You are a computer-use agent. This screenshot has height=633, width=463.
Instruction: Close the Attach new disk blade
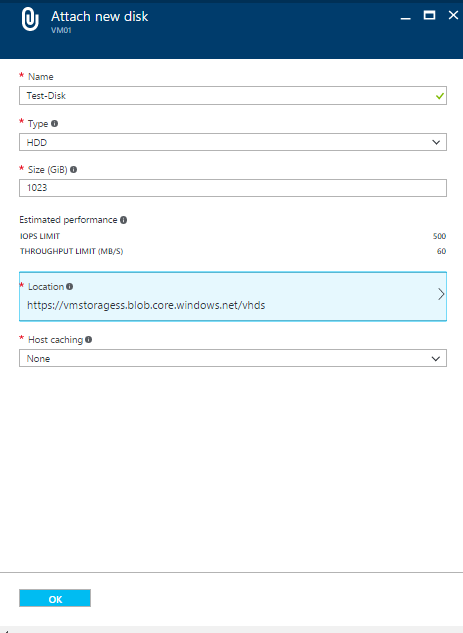click(453, 15)
